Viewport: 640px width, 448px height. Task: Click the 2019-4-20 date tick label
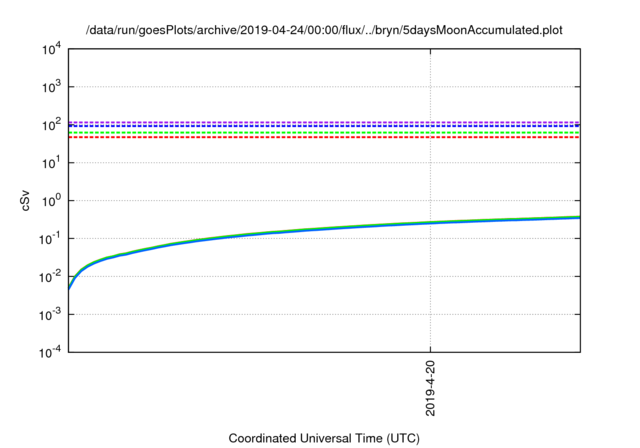point(431,388)
